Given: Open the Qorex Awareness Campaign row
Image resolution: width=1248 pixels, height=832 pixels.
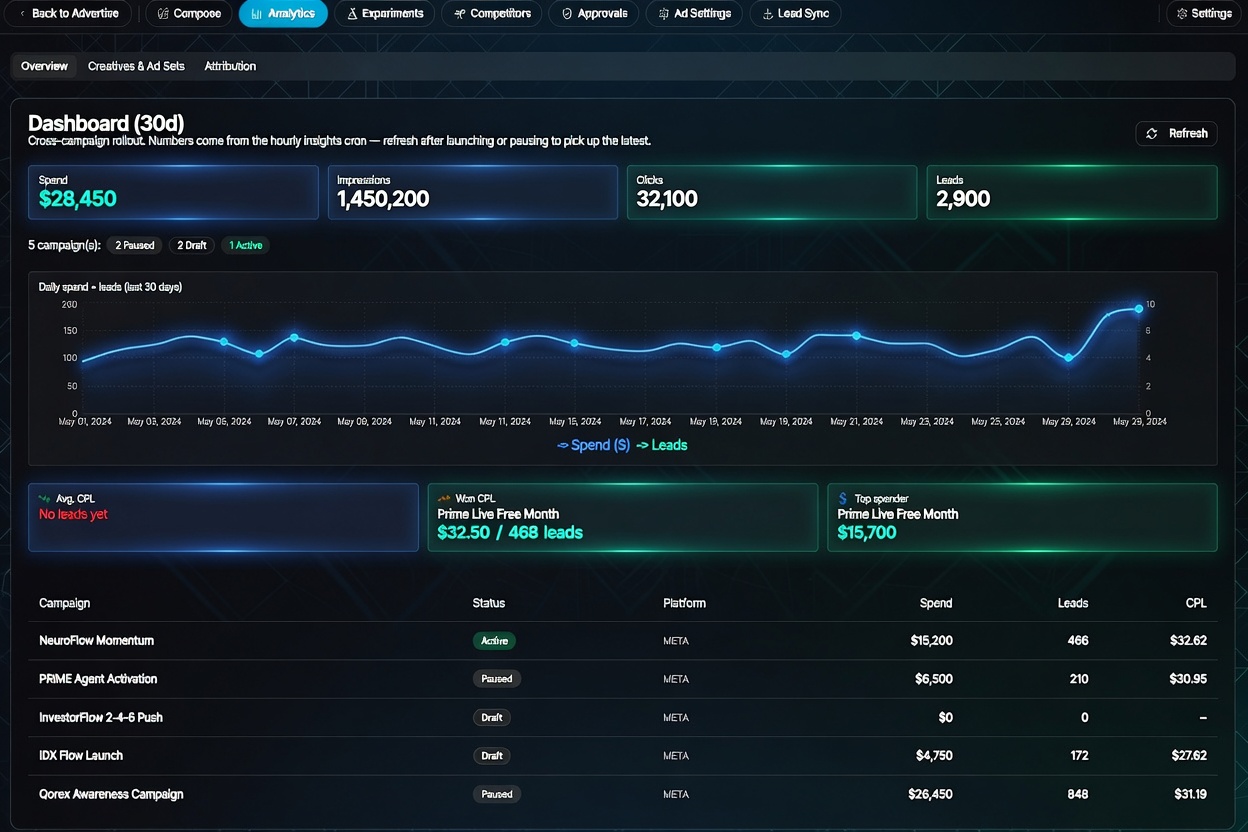Looking at the screenshot, I should 623,794.
